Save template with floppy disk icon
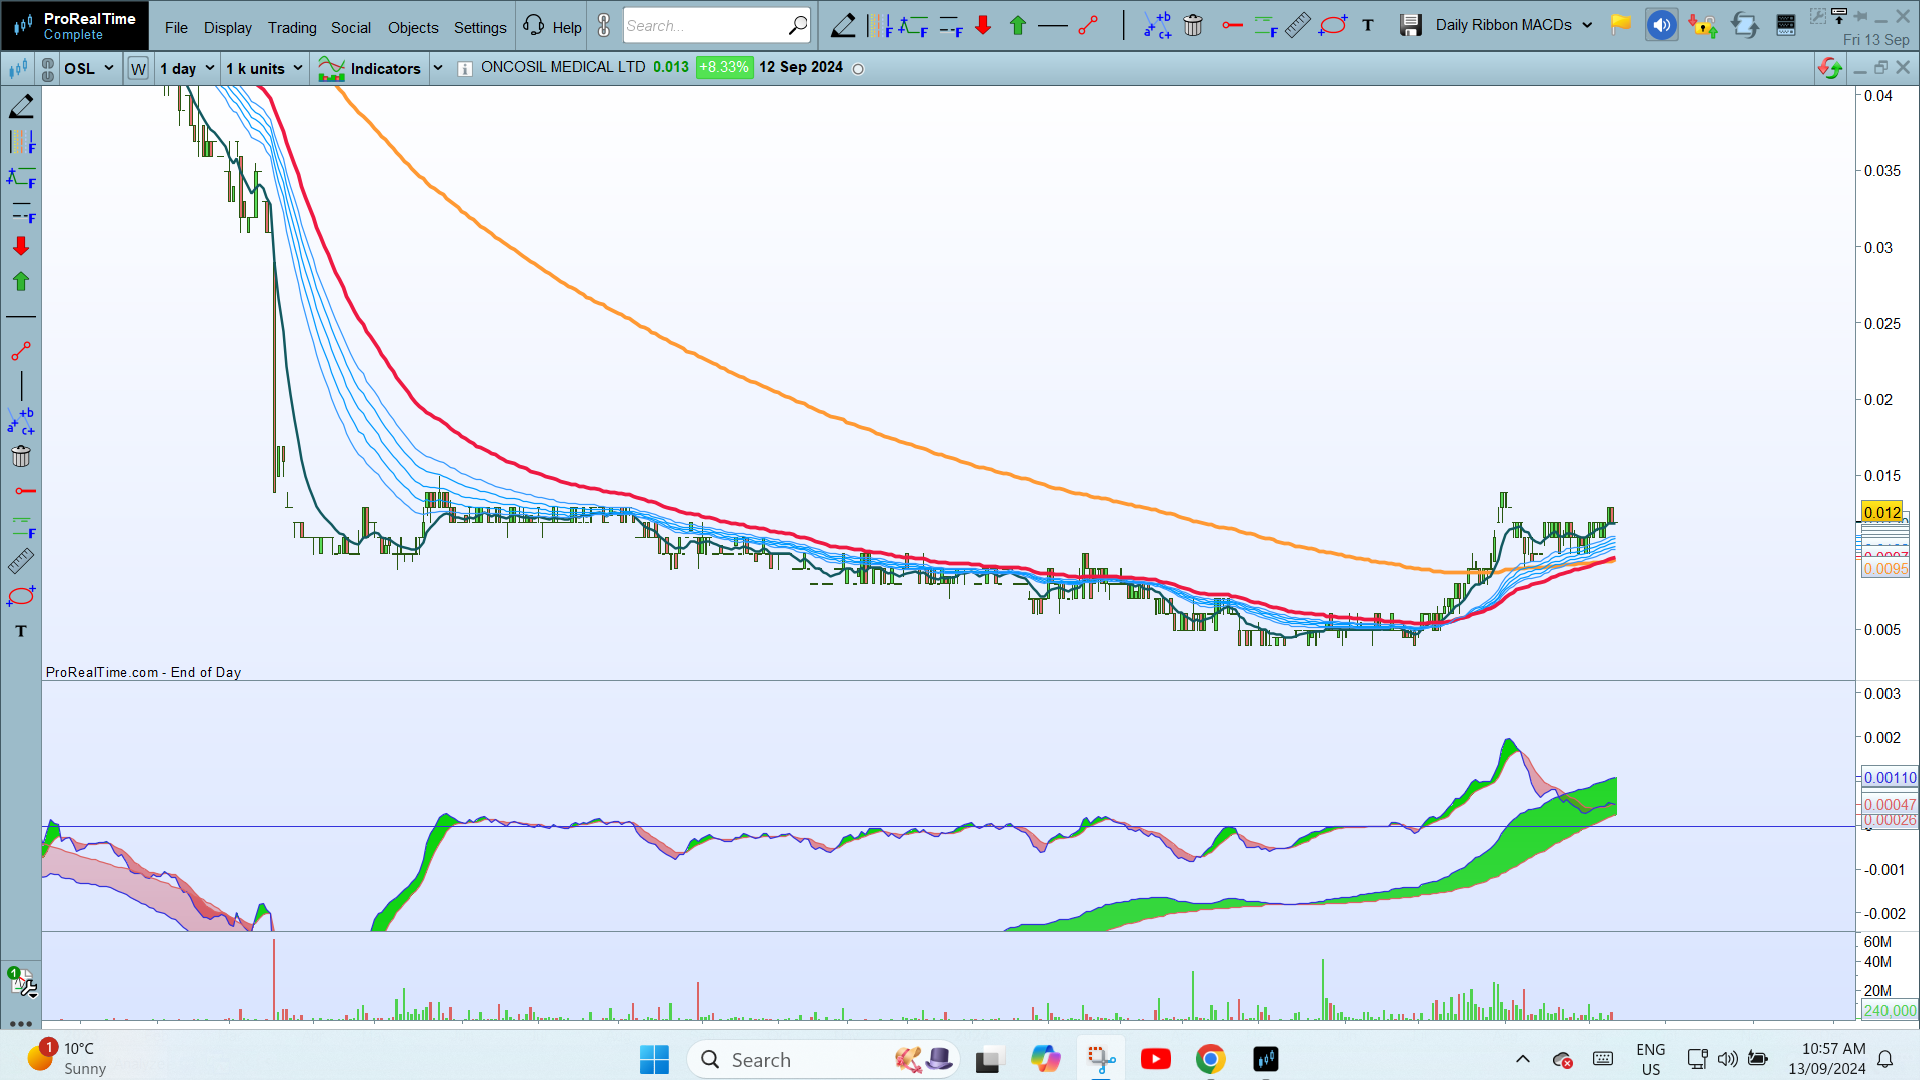Image resolution: width=1920 pixels, height=1080 pixels. 1410,25
